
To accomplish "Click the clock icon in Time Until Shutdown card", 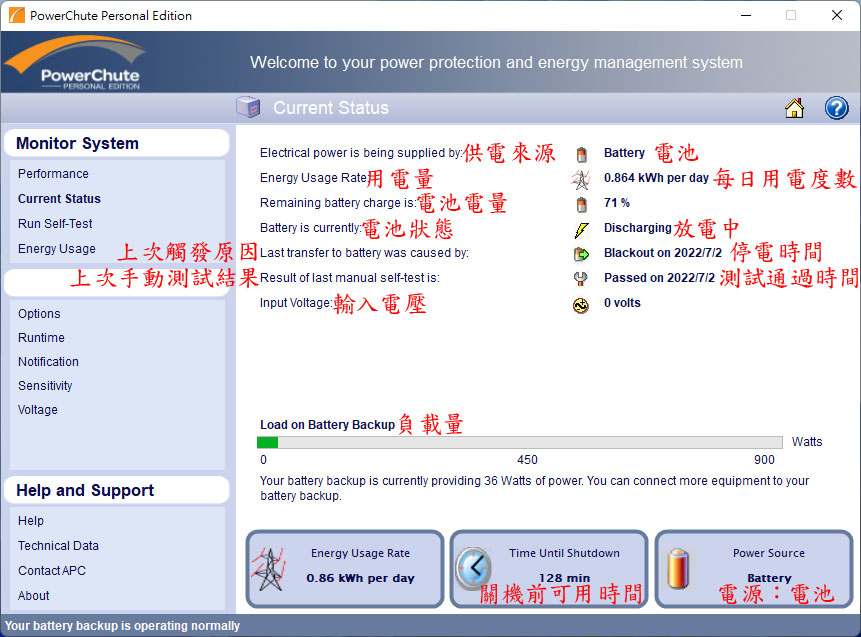I will coord(473,568).
